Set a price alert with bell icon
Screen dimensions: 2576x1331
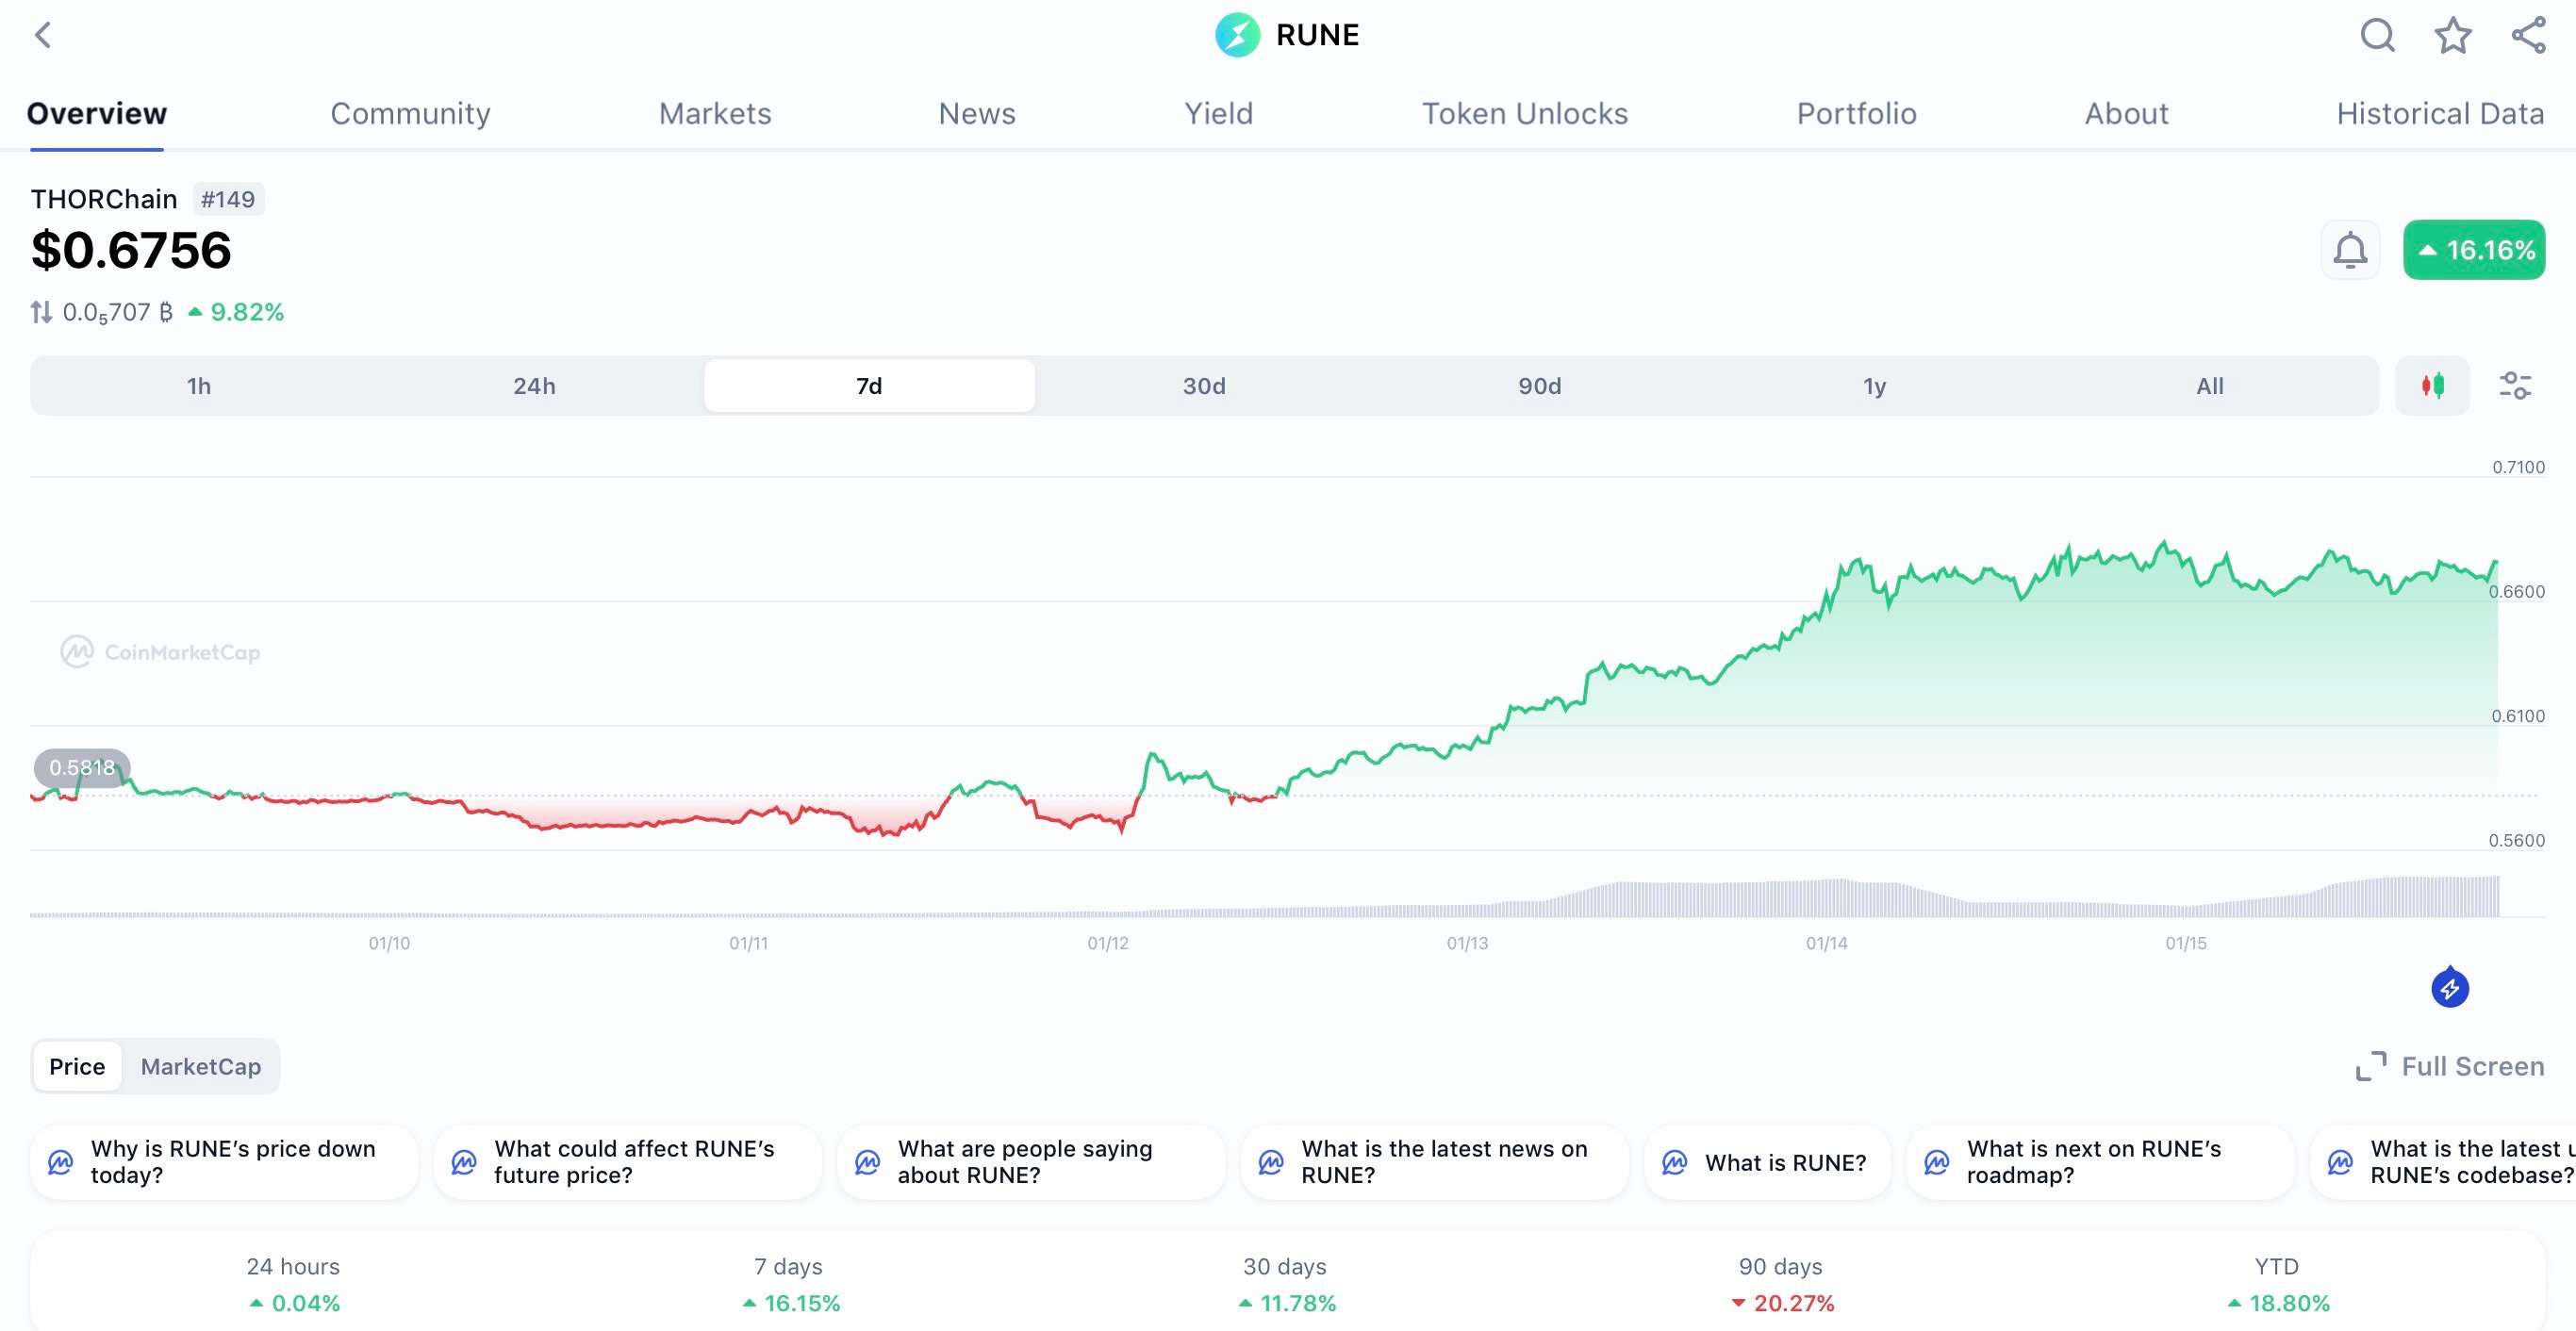coord(2350,250)
